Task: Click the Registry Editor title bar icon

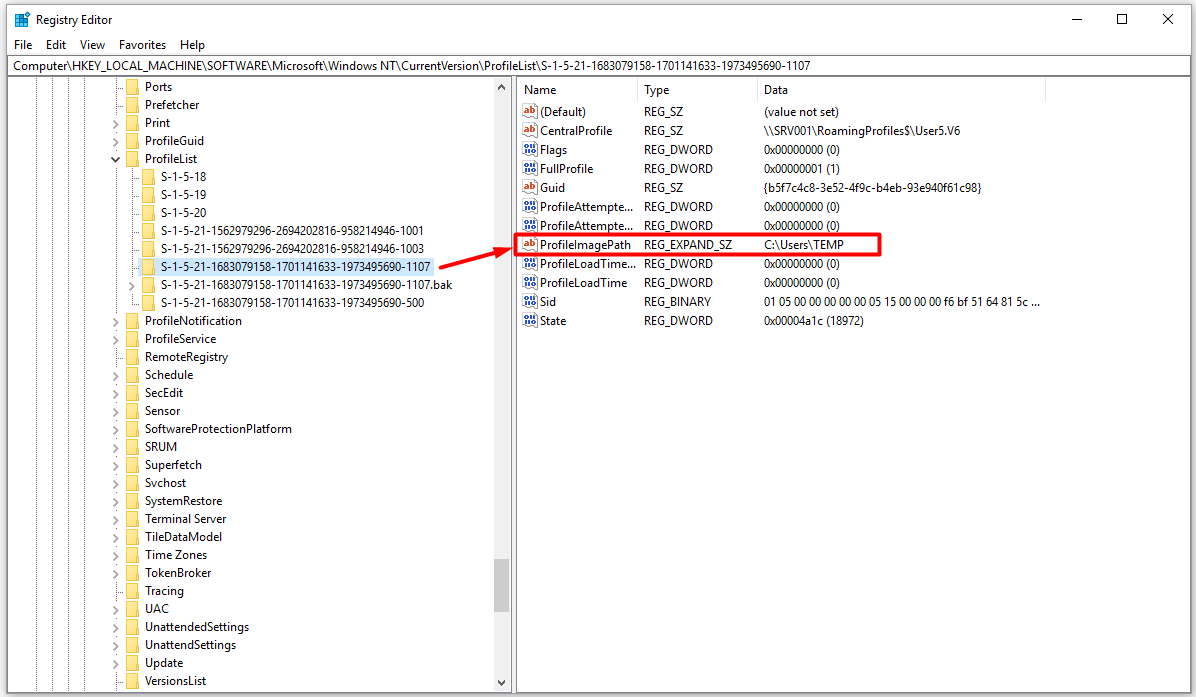Action: (x=22, y=20)
